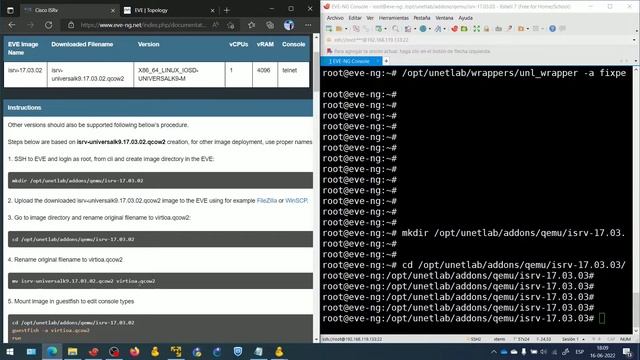Click the 'isrv-17.03.02' table cell
Screen dimensions: 640x360
tap(25, 74)
